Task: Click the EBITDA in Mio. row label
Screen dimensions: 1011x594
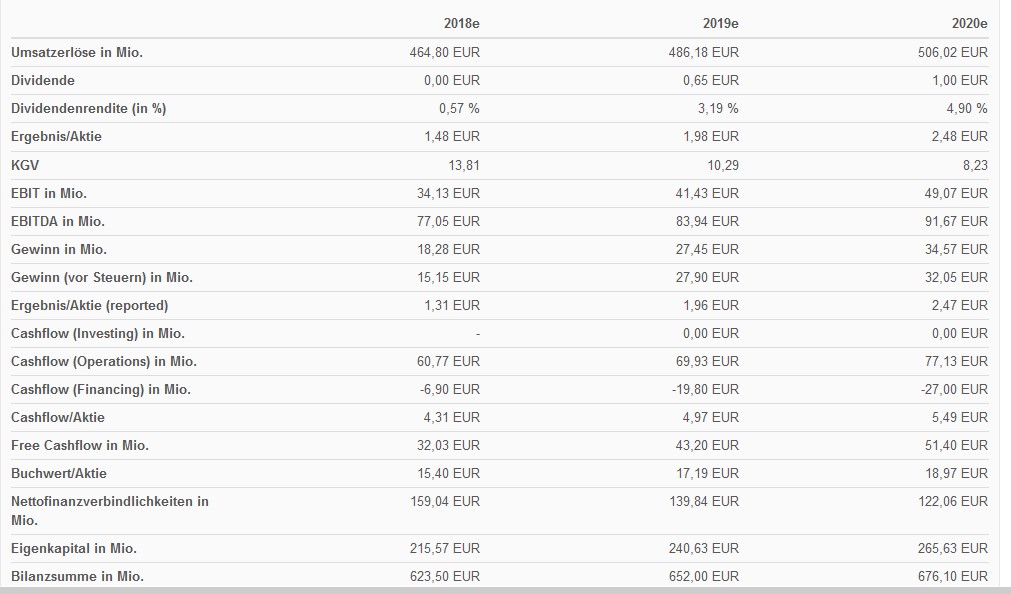Action: point(58,221)
